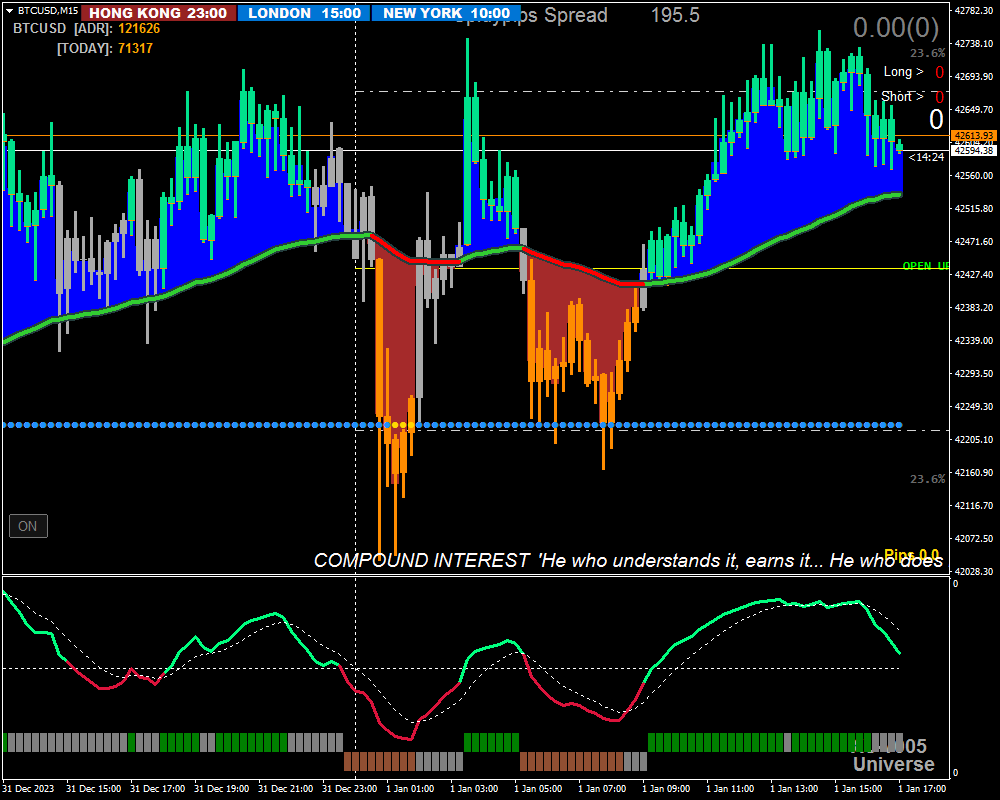The width and height of the screenshot is (1000, 800).
Task: Open the BTCUSD,M15 chart menu triangle
Action: point(8,11)
